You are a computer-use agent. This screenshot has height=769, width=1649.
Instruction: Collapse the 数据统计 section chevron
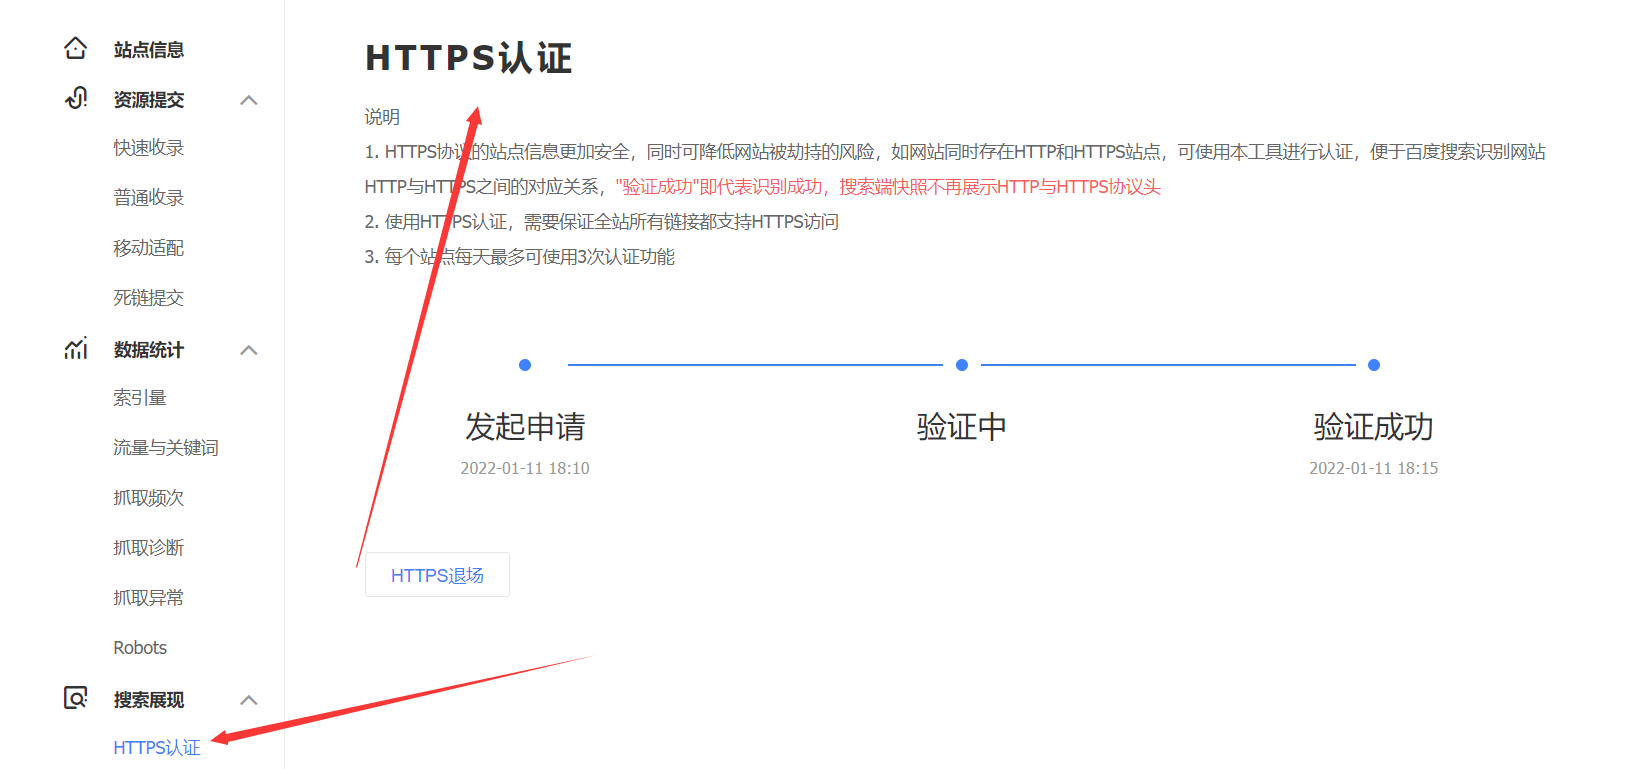point(249,350)
